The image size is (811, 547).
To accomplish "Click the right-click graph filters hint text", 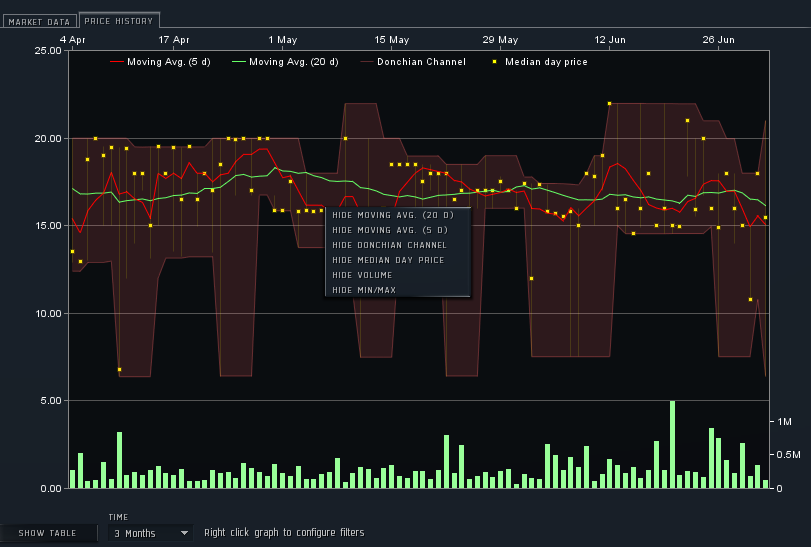I will 284,533.
